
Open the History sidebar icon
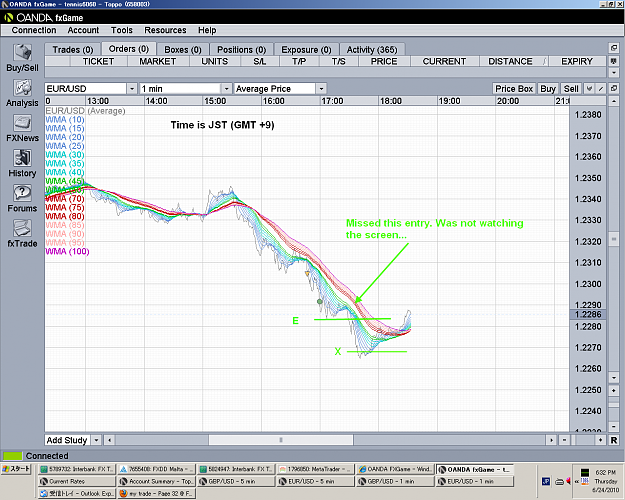click(22, 158)
